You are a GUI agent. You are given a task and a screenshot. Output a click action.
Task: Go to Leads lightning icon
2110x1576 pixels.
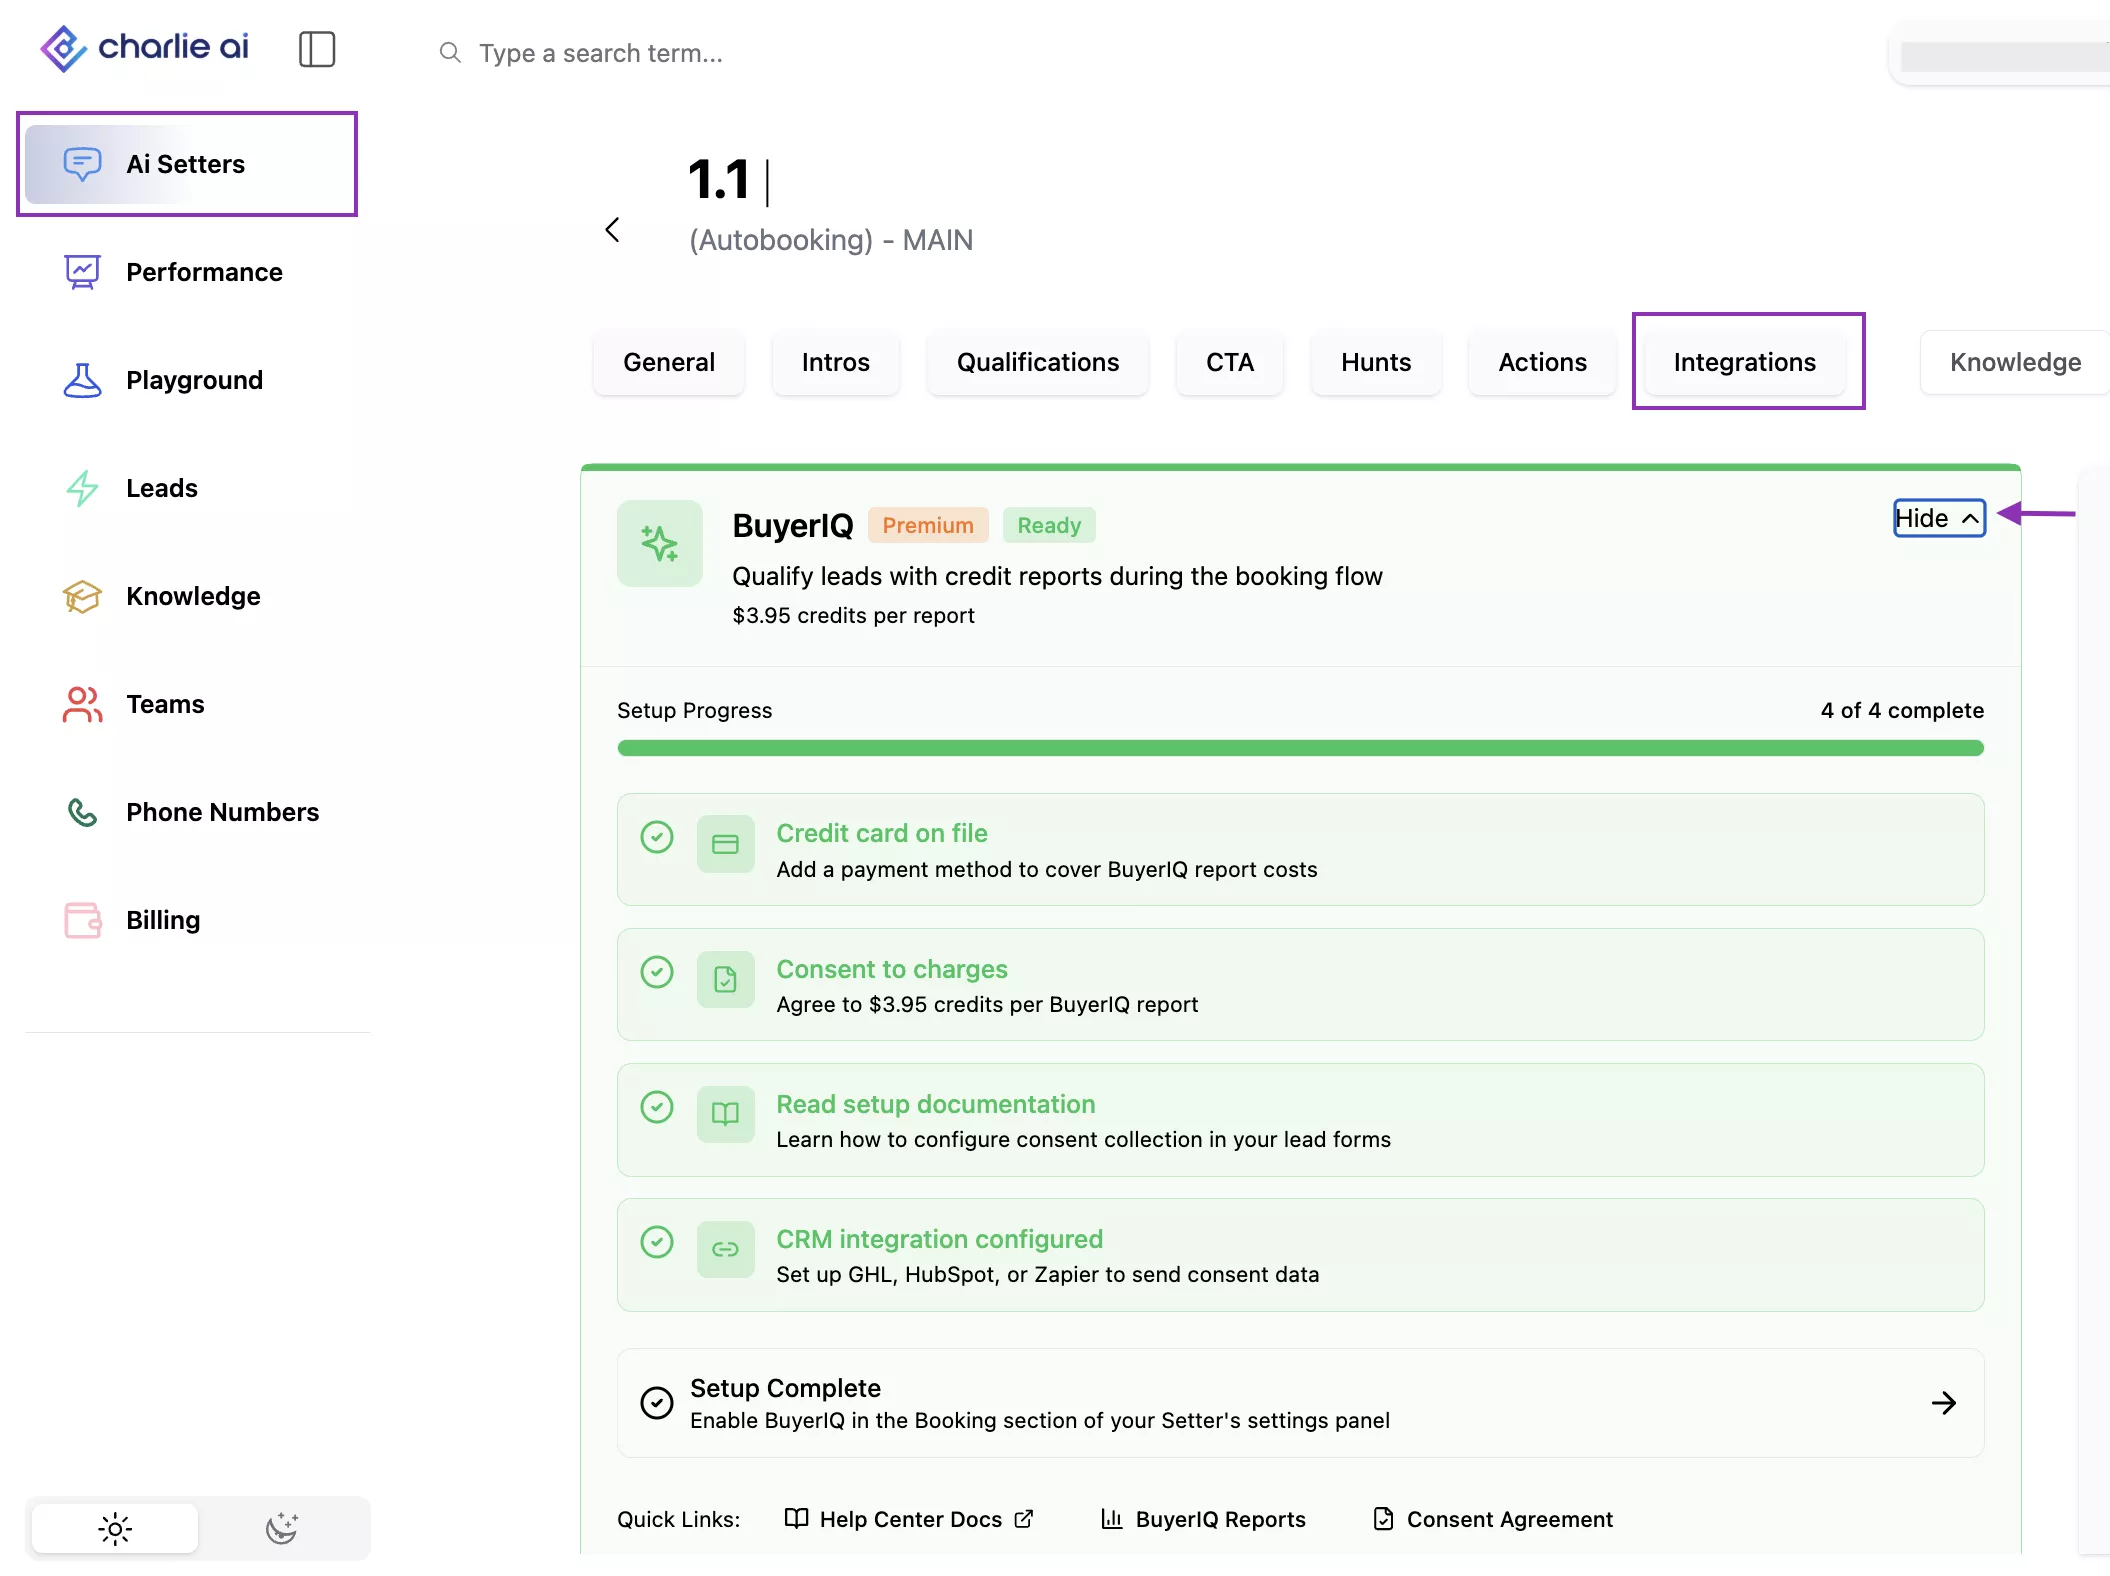tap(82, 488)
